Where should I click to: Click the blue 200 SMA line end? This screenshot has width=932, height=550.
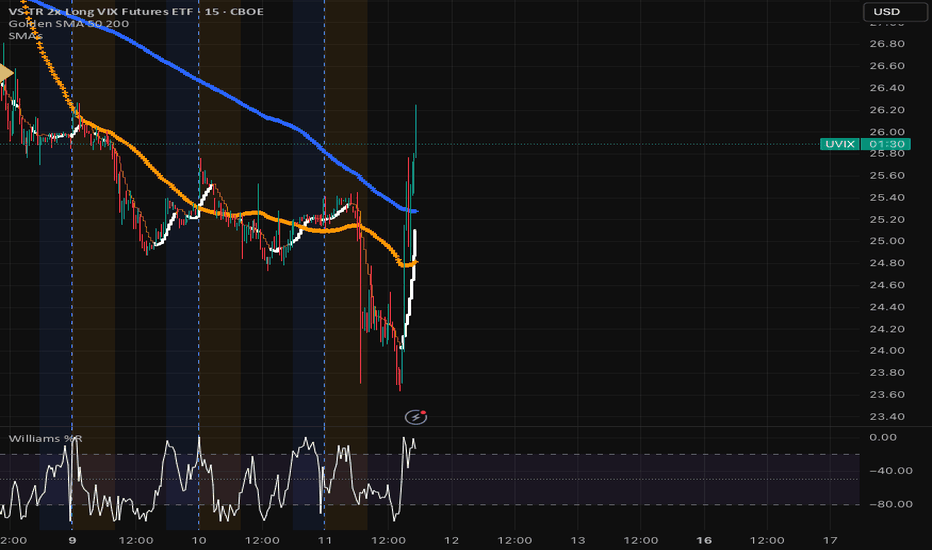point(414,211)
